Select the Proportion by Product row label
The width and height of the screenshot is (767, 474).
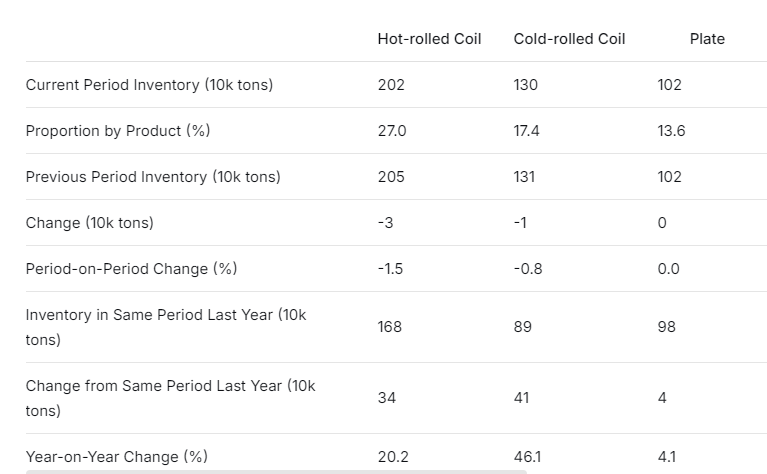coord(118,131)
